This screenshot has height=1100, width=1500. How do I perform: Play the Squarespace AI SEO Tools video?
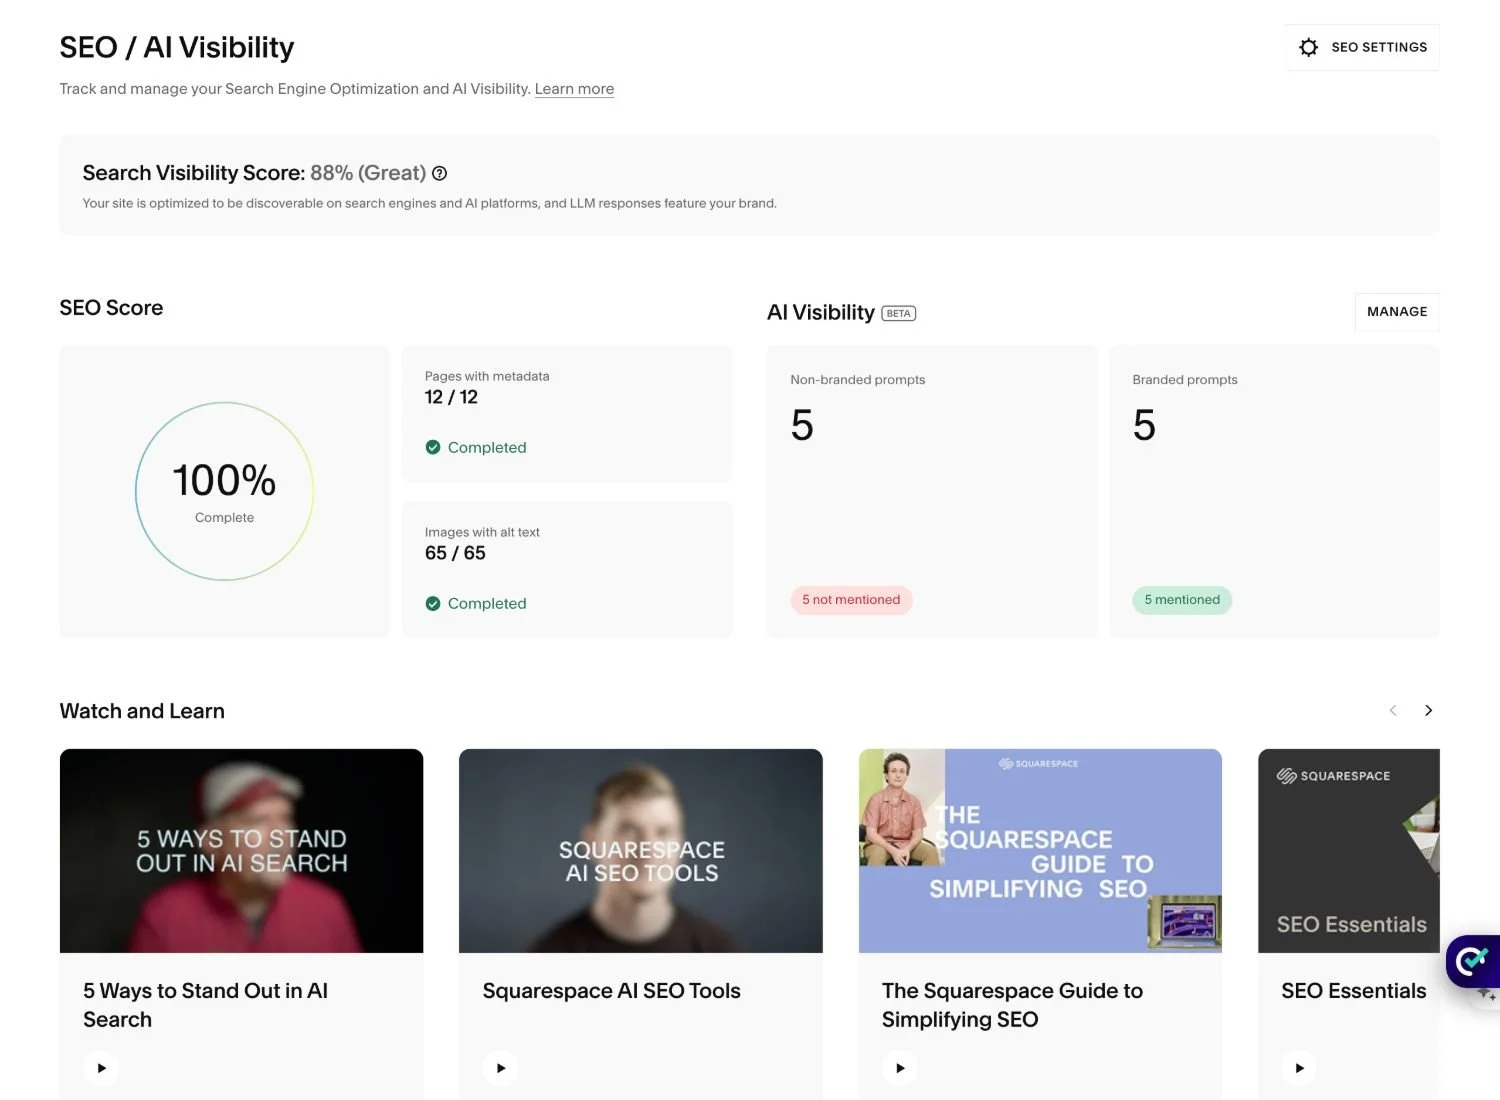coord(501,1068)
